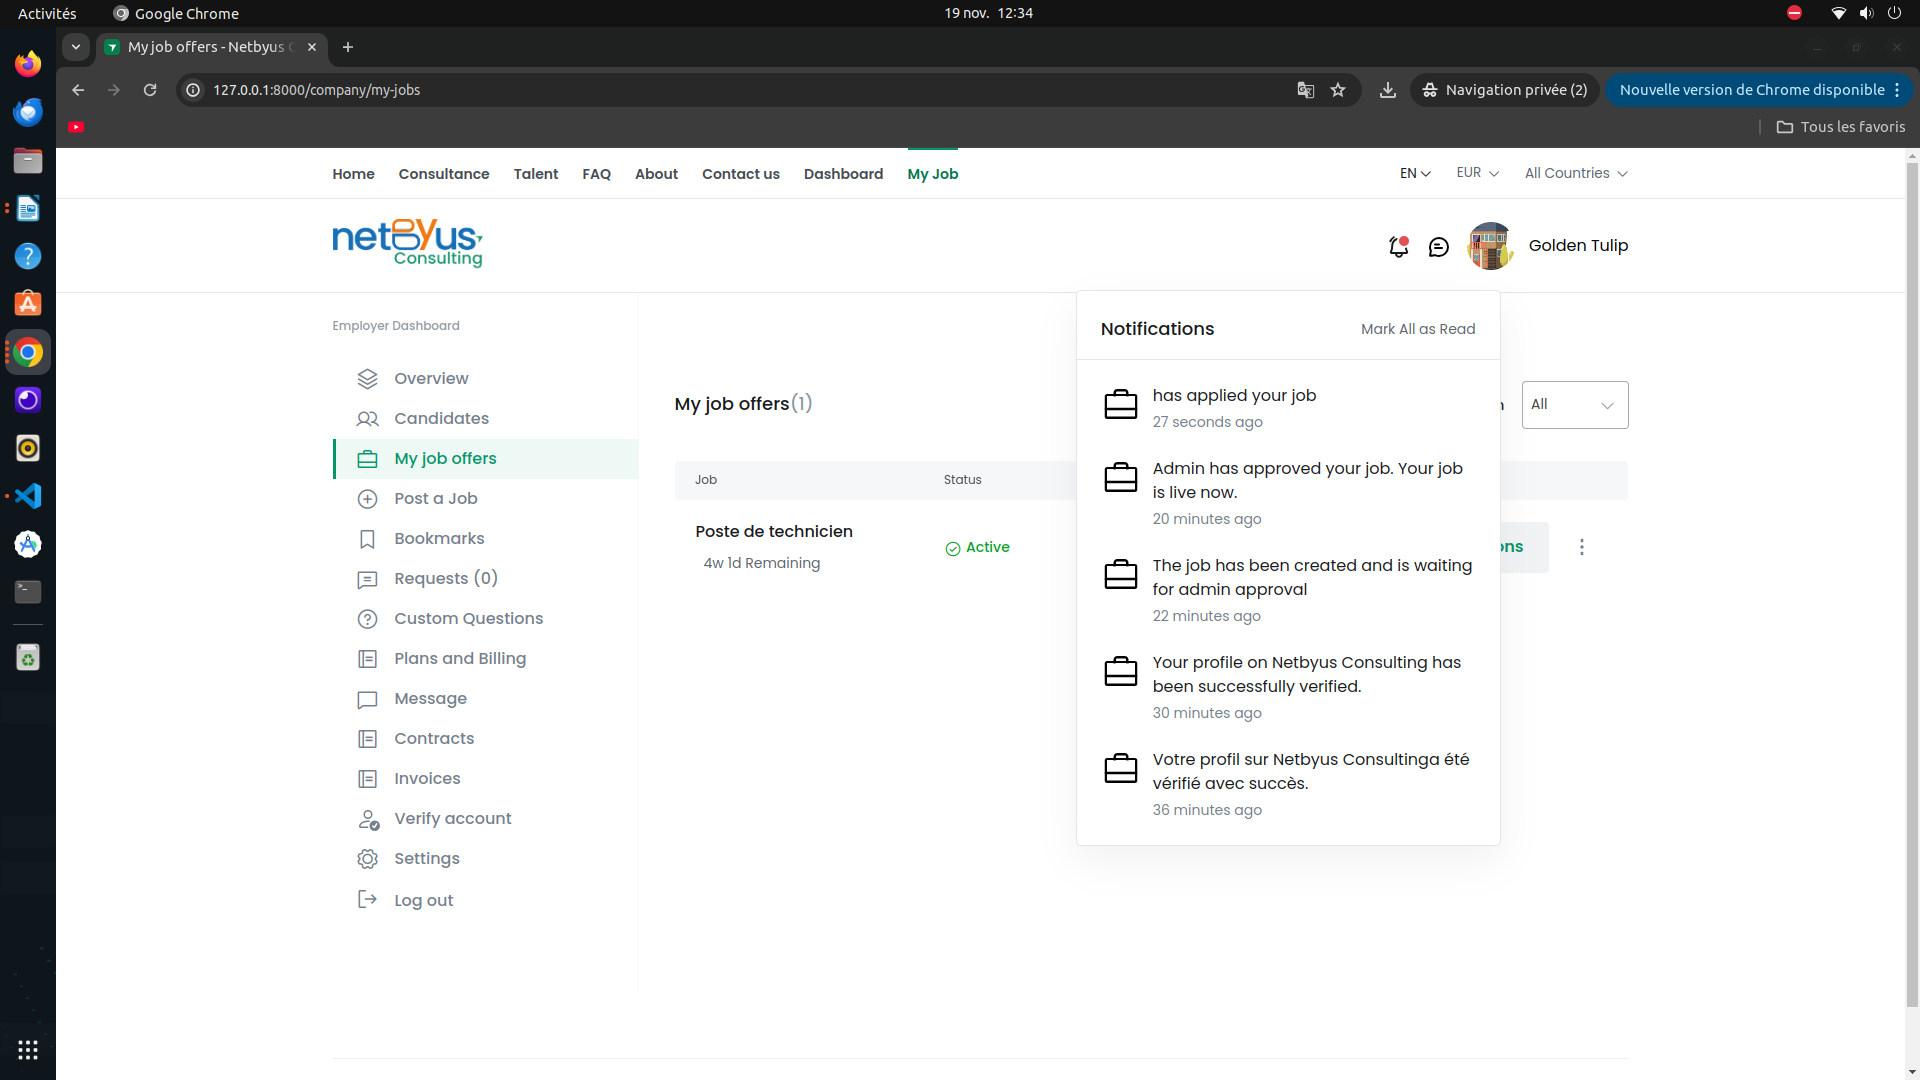The image size is (1920, 1080).
Task: Open the notifications bell icon
Action: (1398, 246)
